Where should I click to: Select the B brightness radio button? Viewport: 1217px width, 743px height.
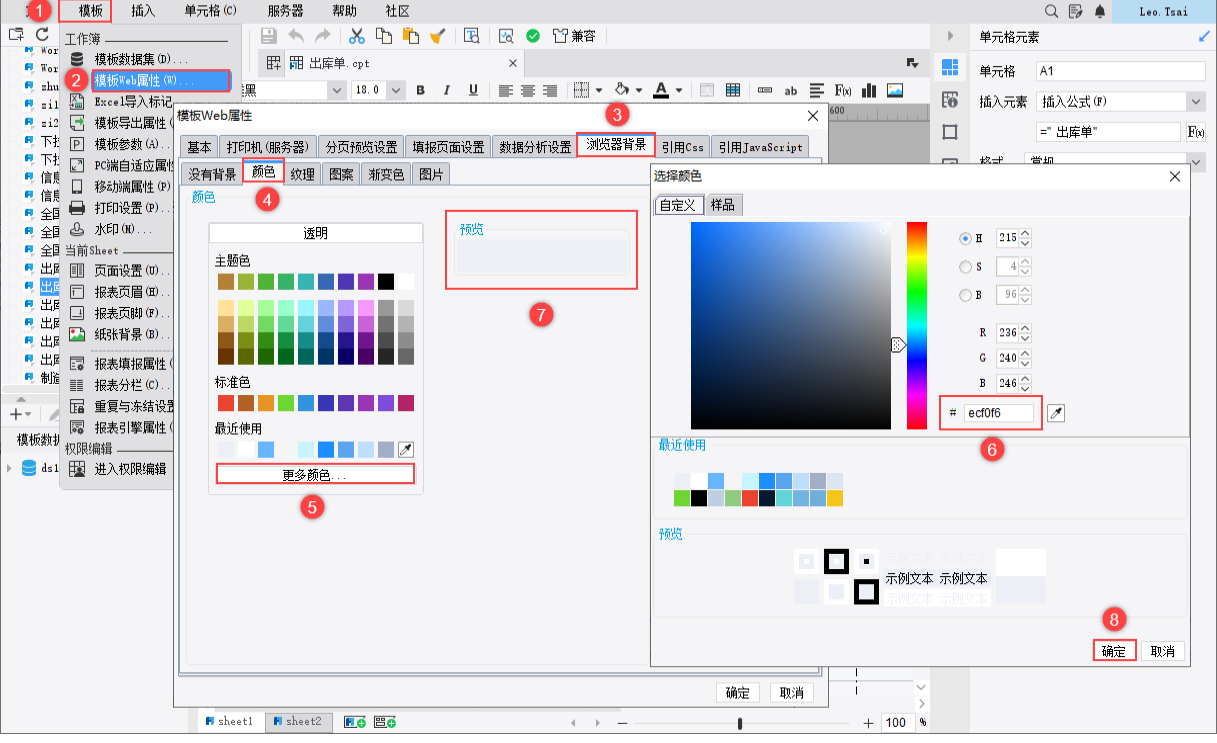(965, 295)
